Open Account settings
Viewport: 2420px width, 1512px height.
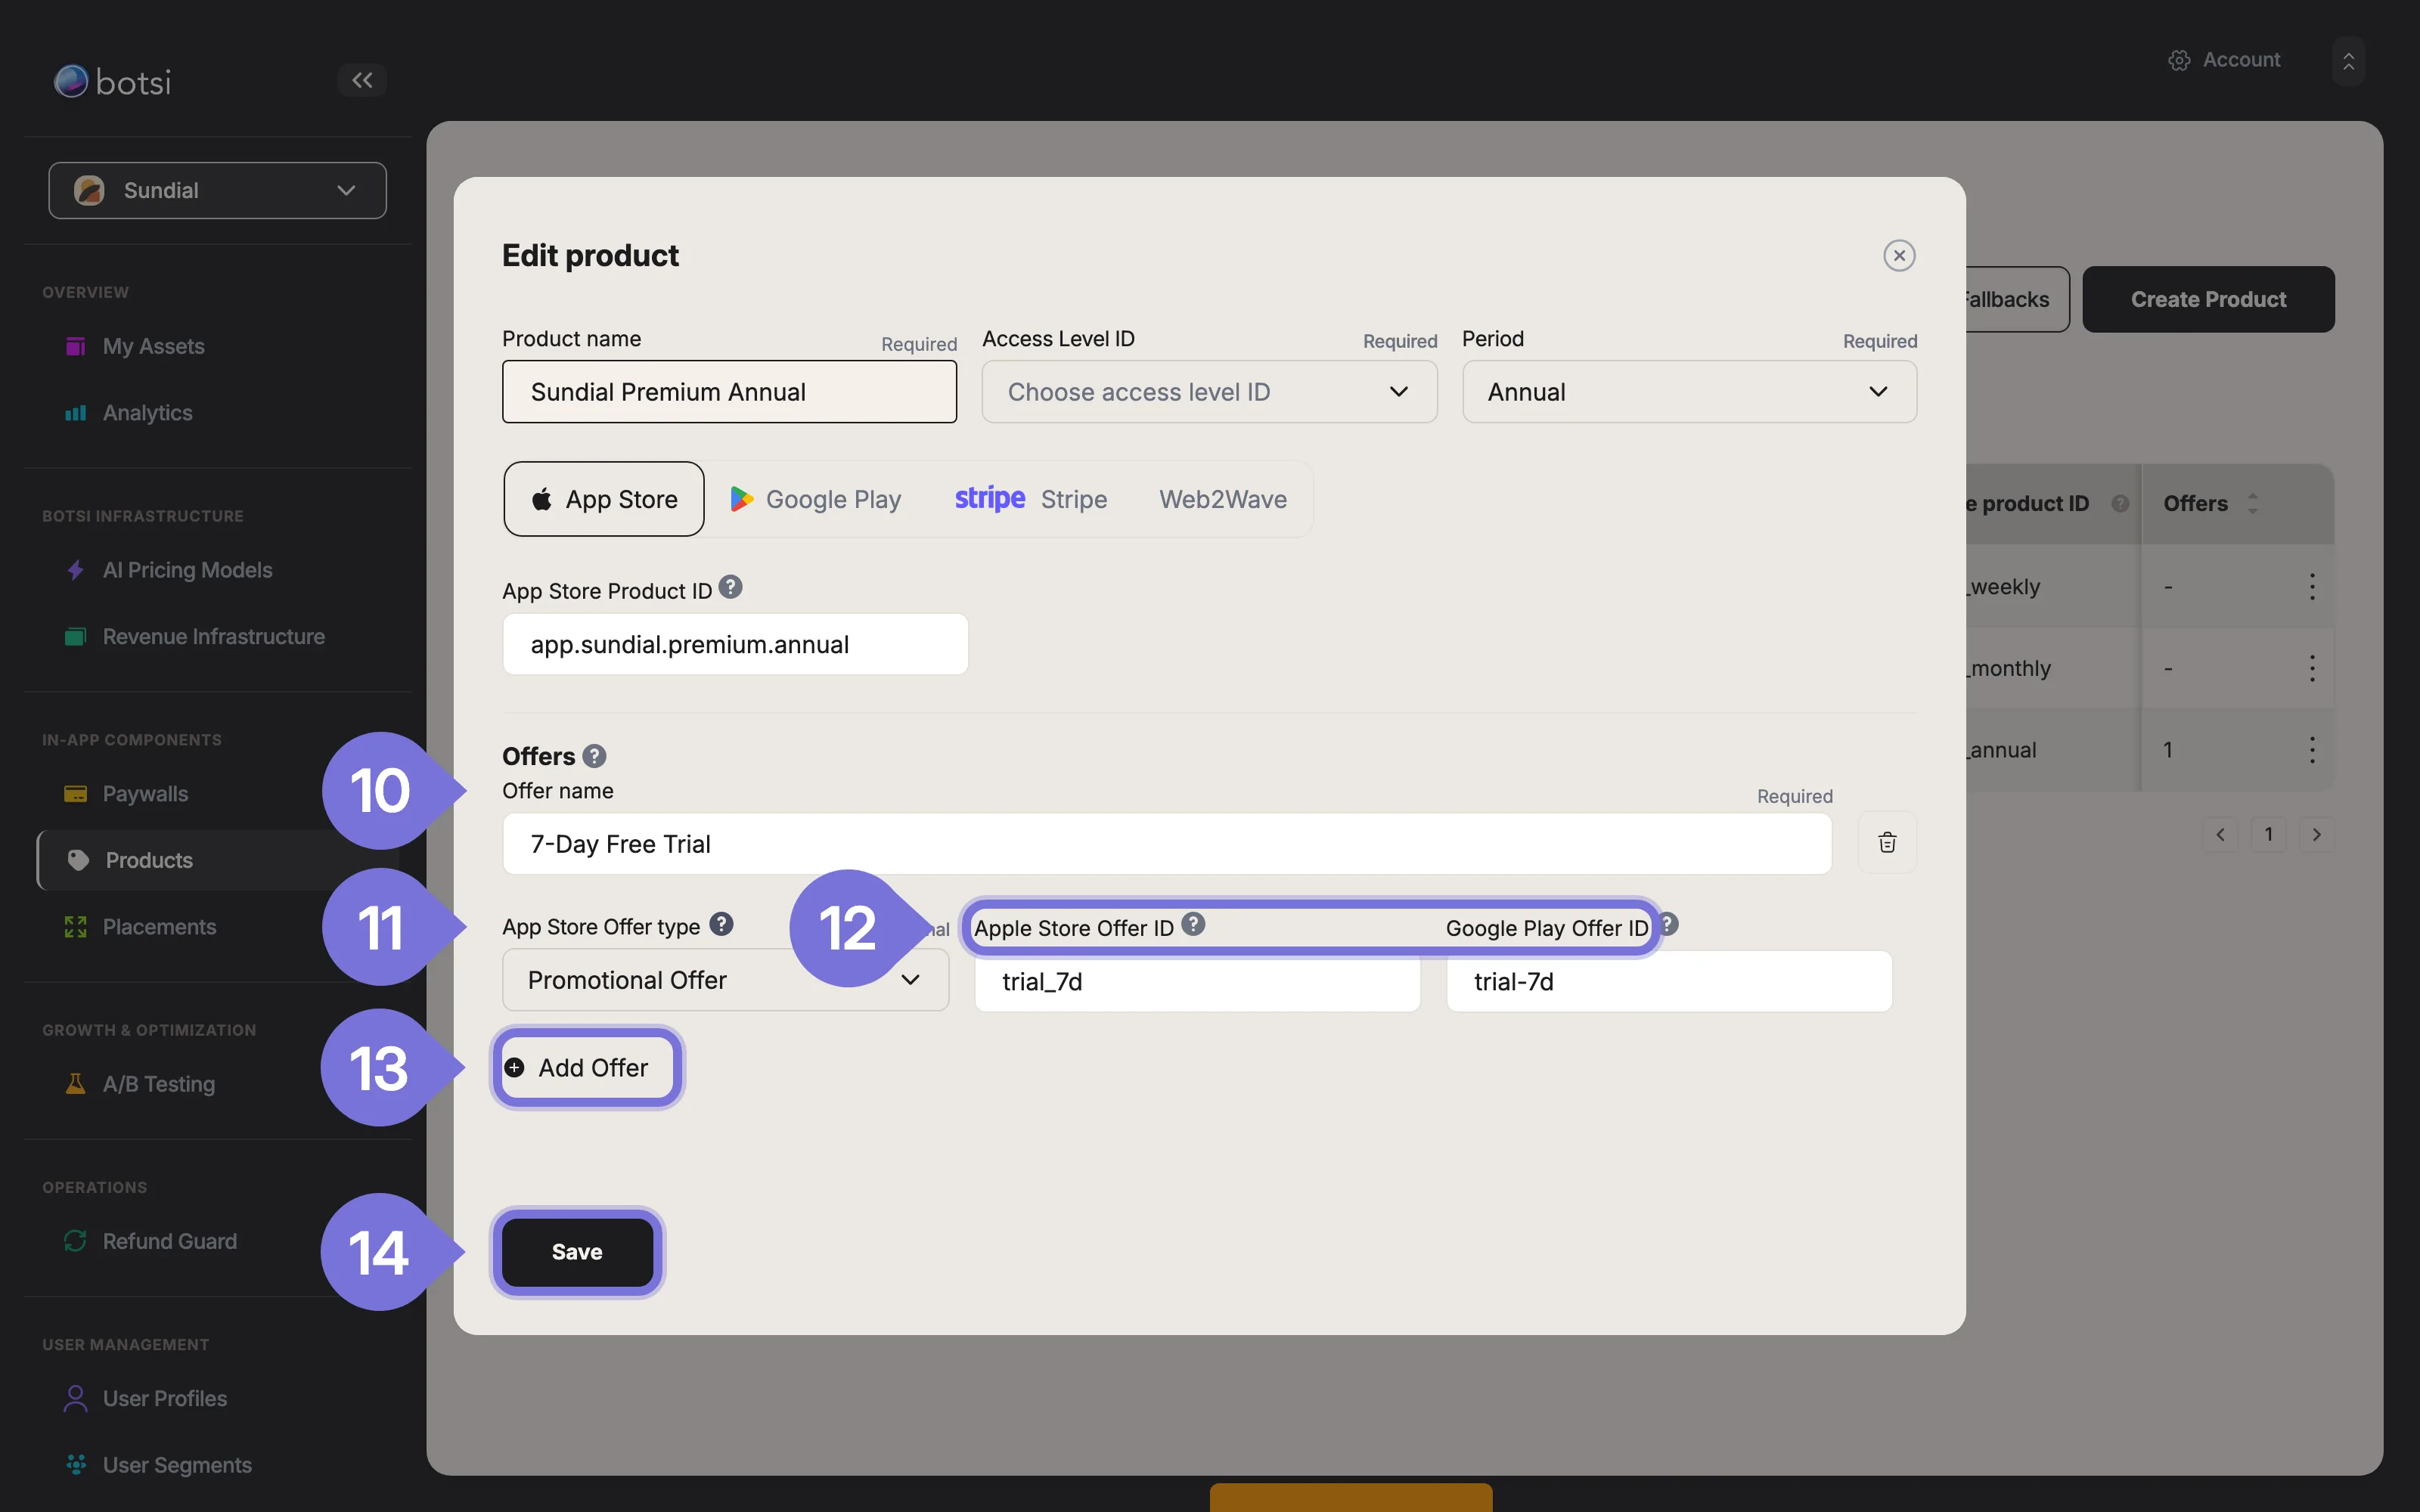coord(2224,60)
